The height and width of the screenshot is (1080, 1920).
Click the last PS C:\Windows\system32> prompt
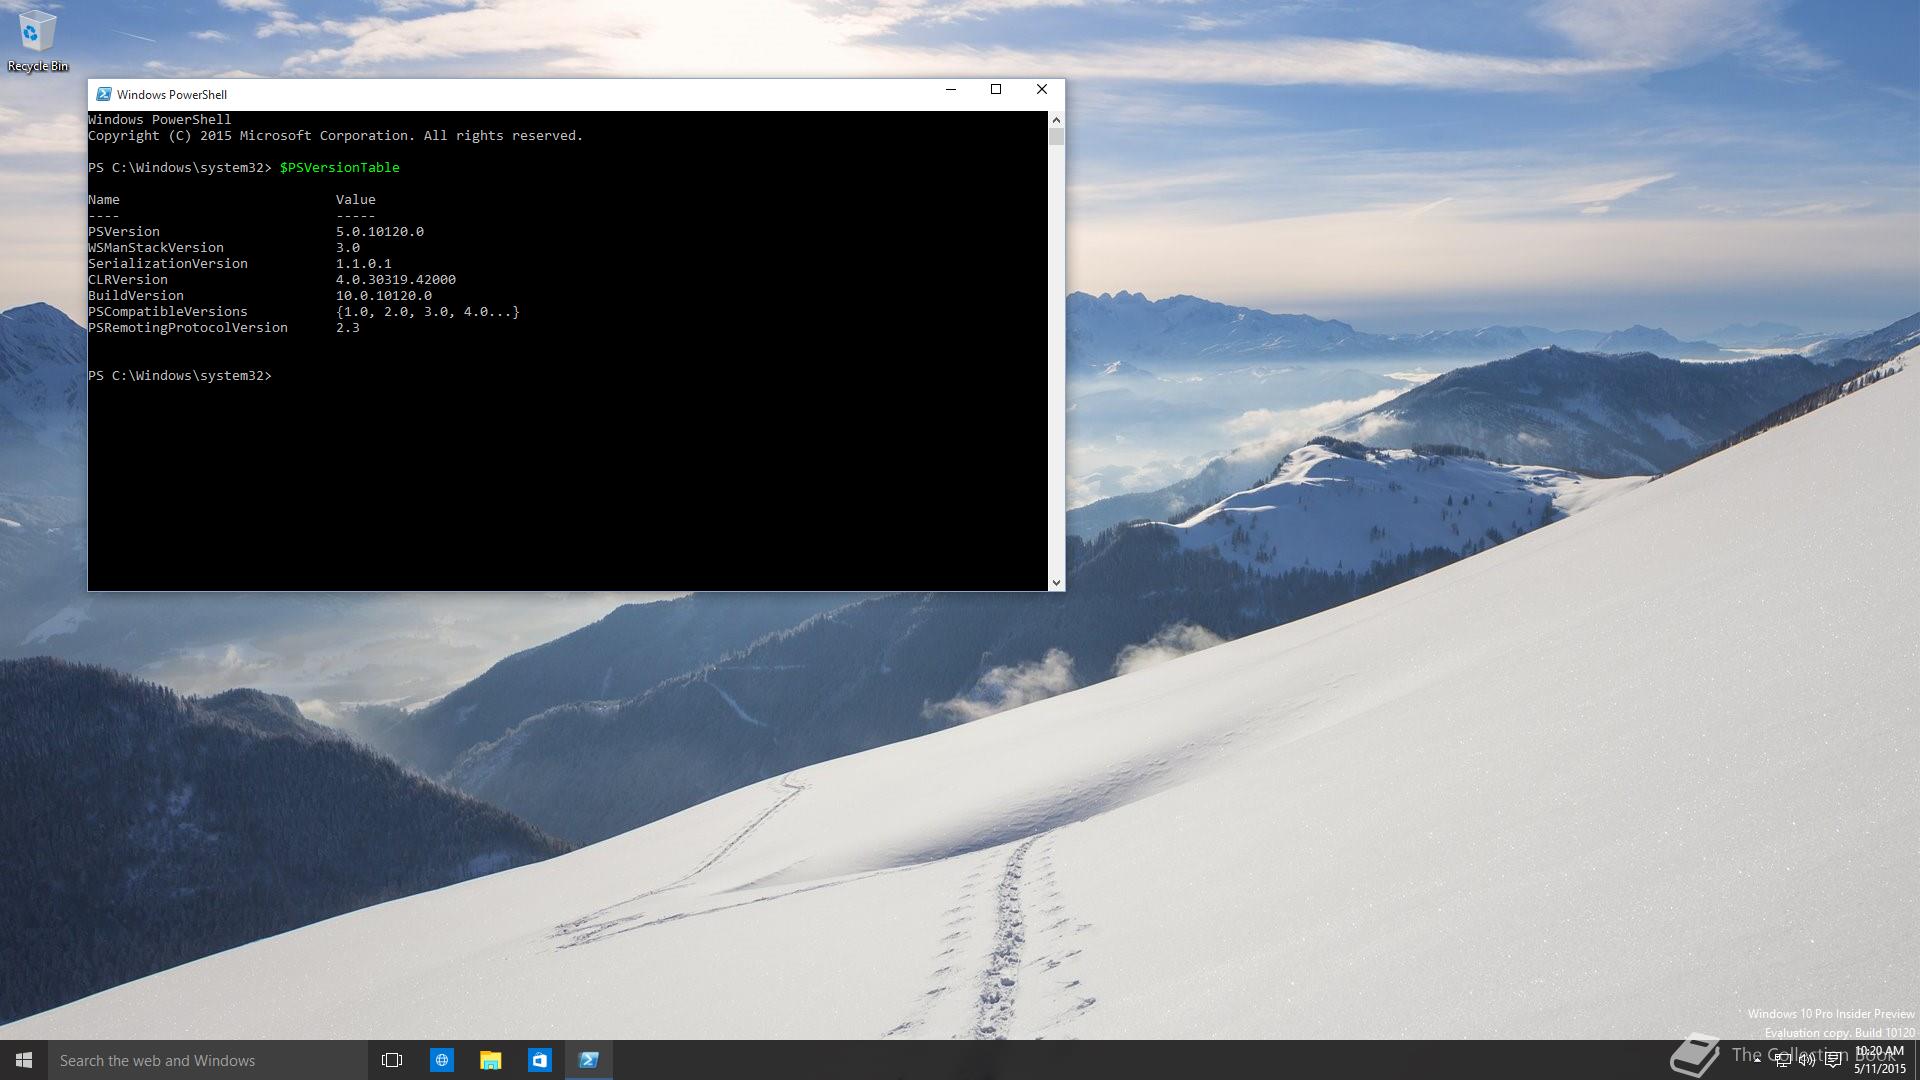coord(180,376)
